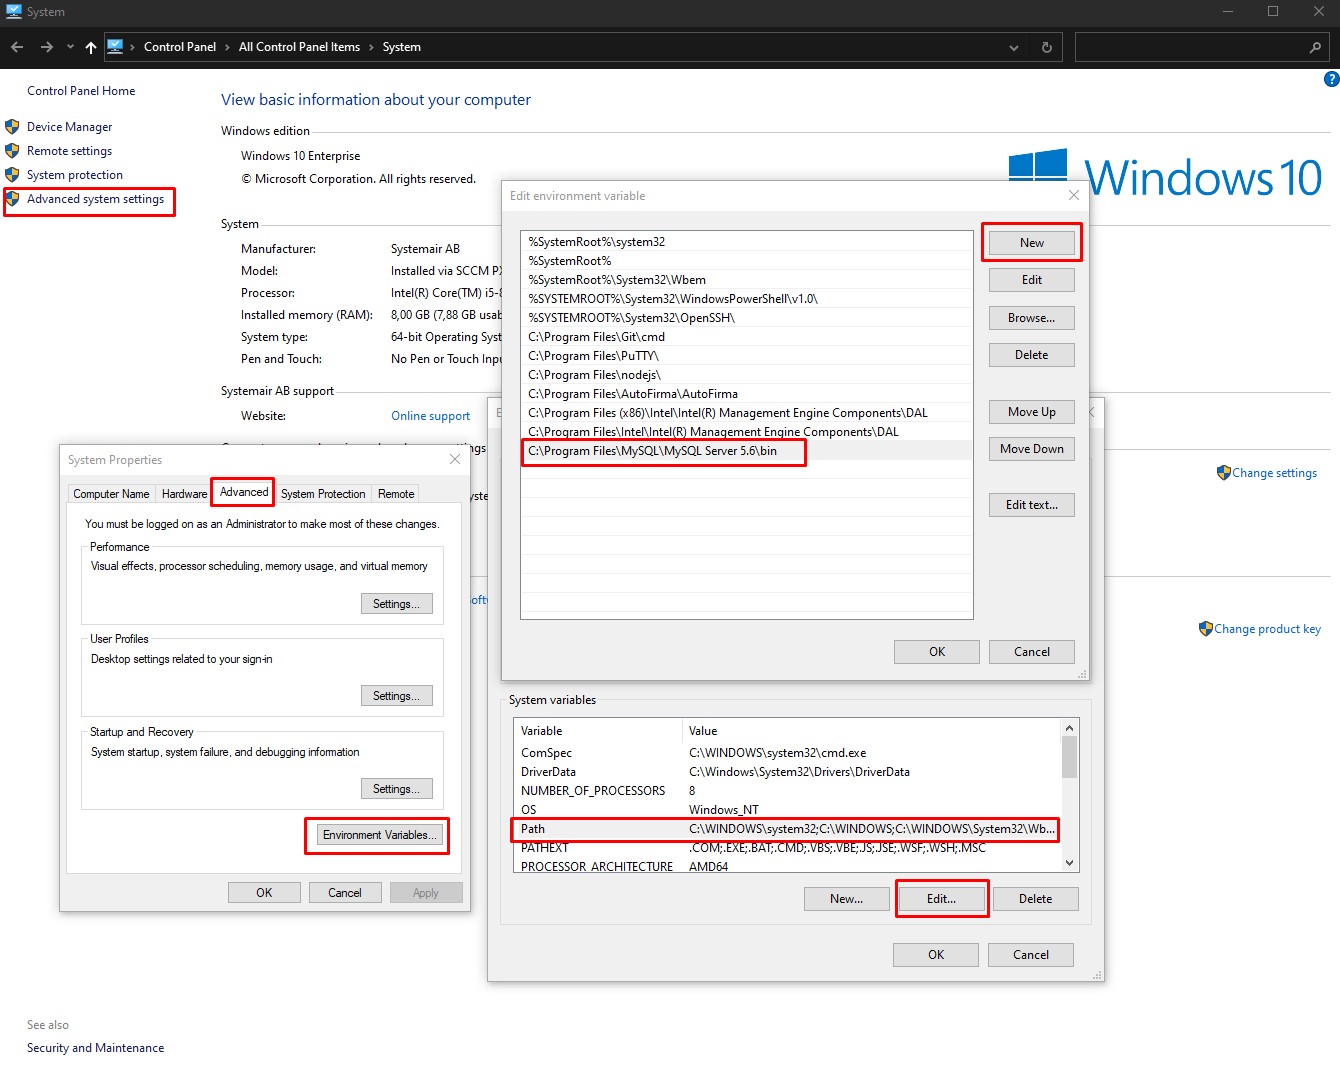This screenshot has width=1340, height=1070.
Task: Open Advanced system settings link
Action: click(95, 199)
